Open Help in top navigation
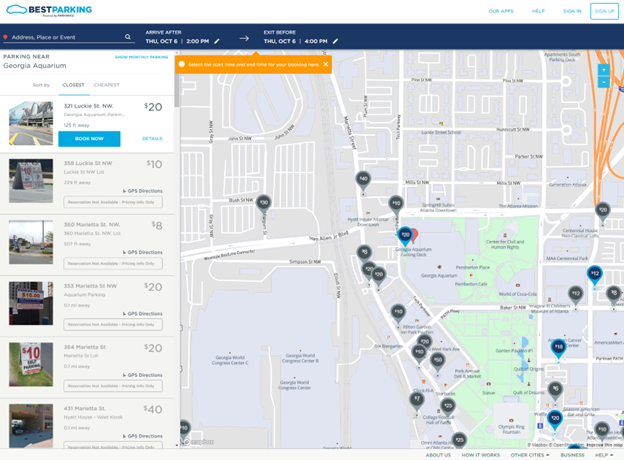 [x=538, y=11]
